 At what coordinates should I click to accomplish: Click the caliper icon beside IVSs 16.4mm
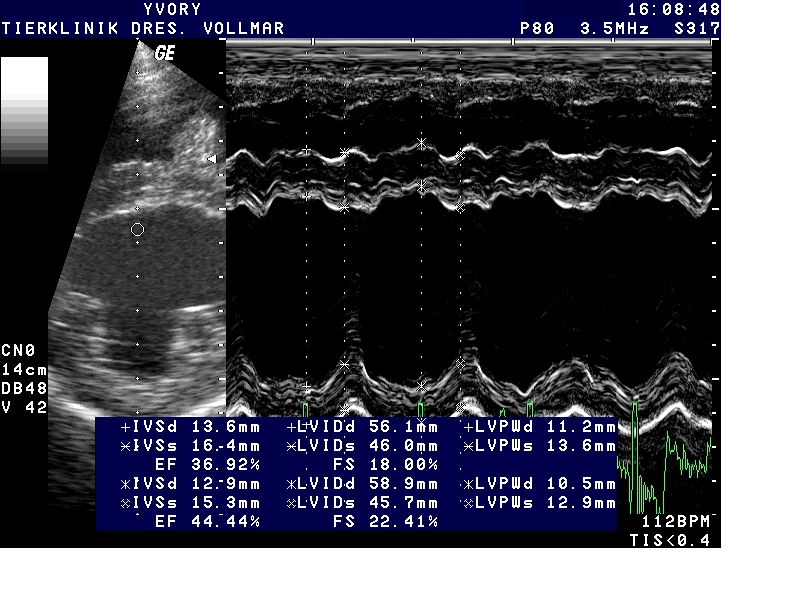pos(124,446)
